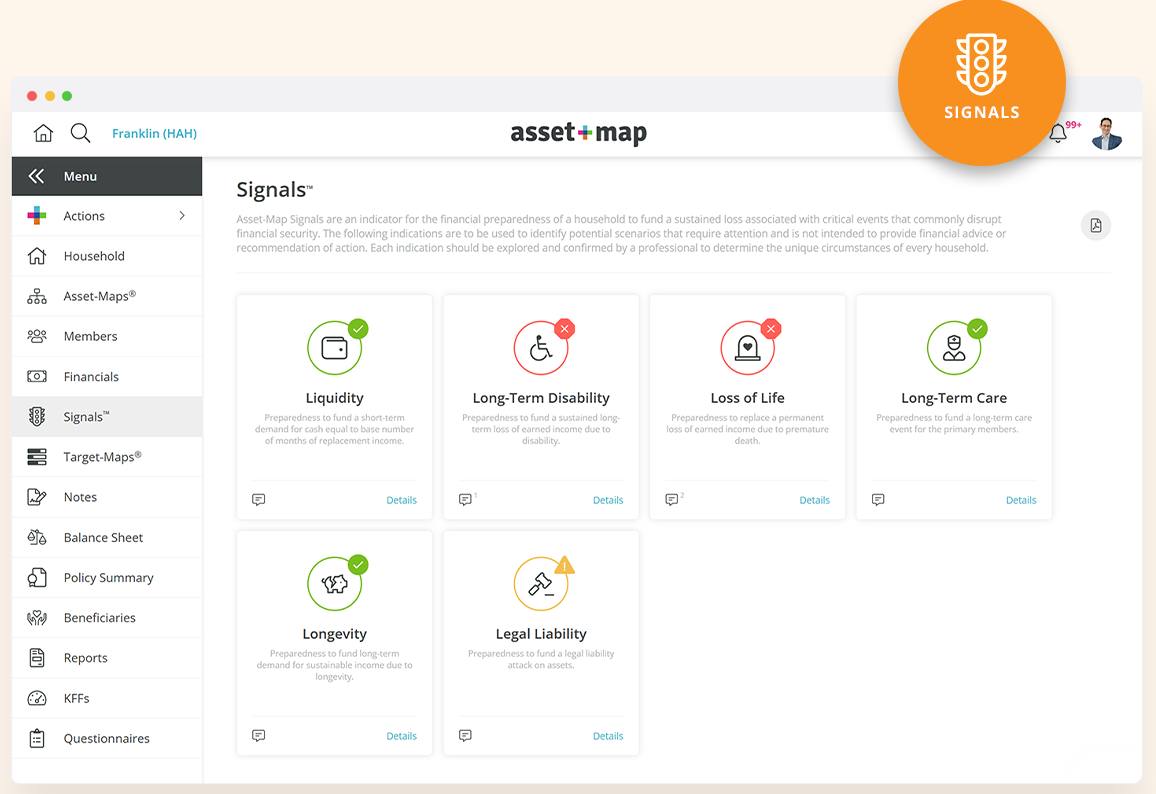Open Balance Sheet in the sidebar
This screenshot has width=1156, height=794.
pos(107,537)
